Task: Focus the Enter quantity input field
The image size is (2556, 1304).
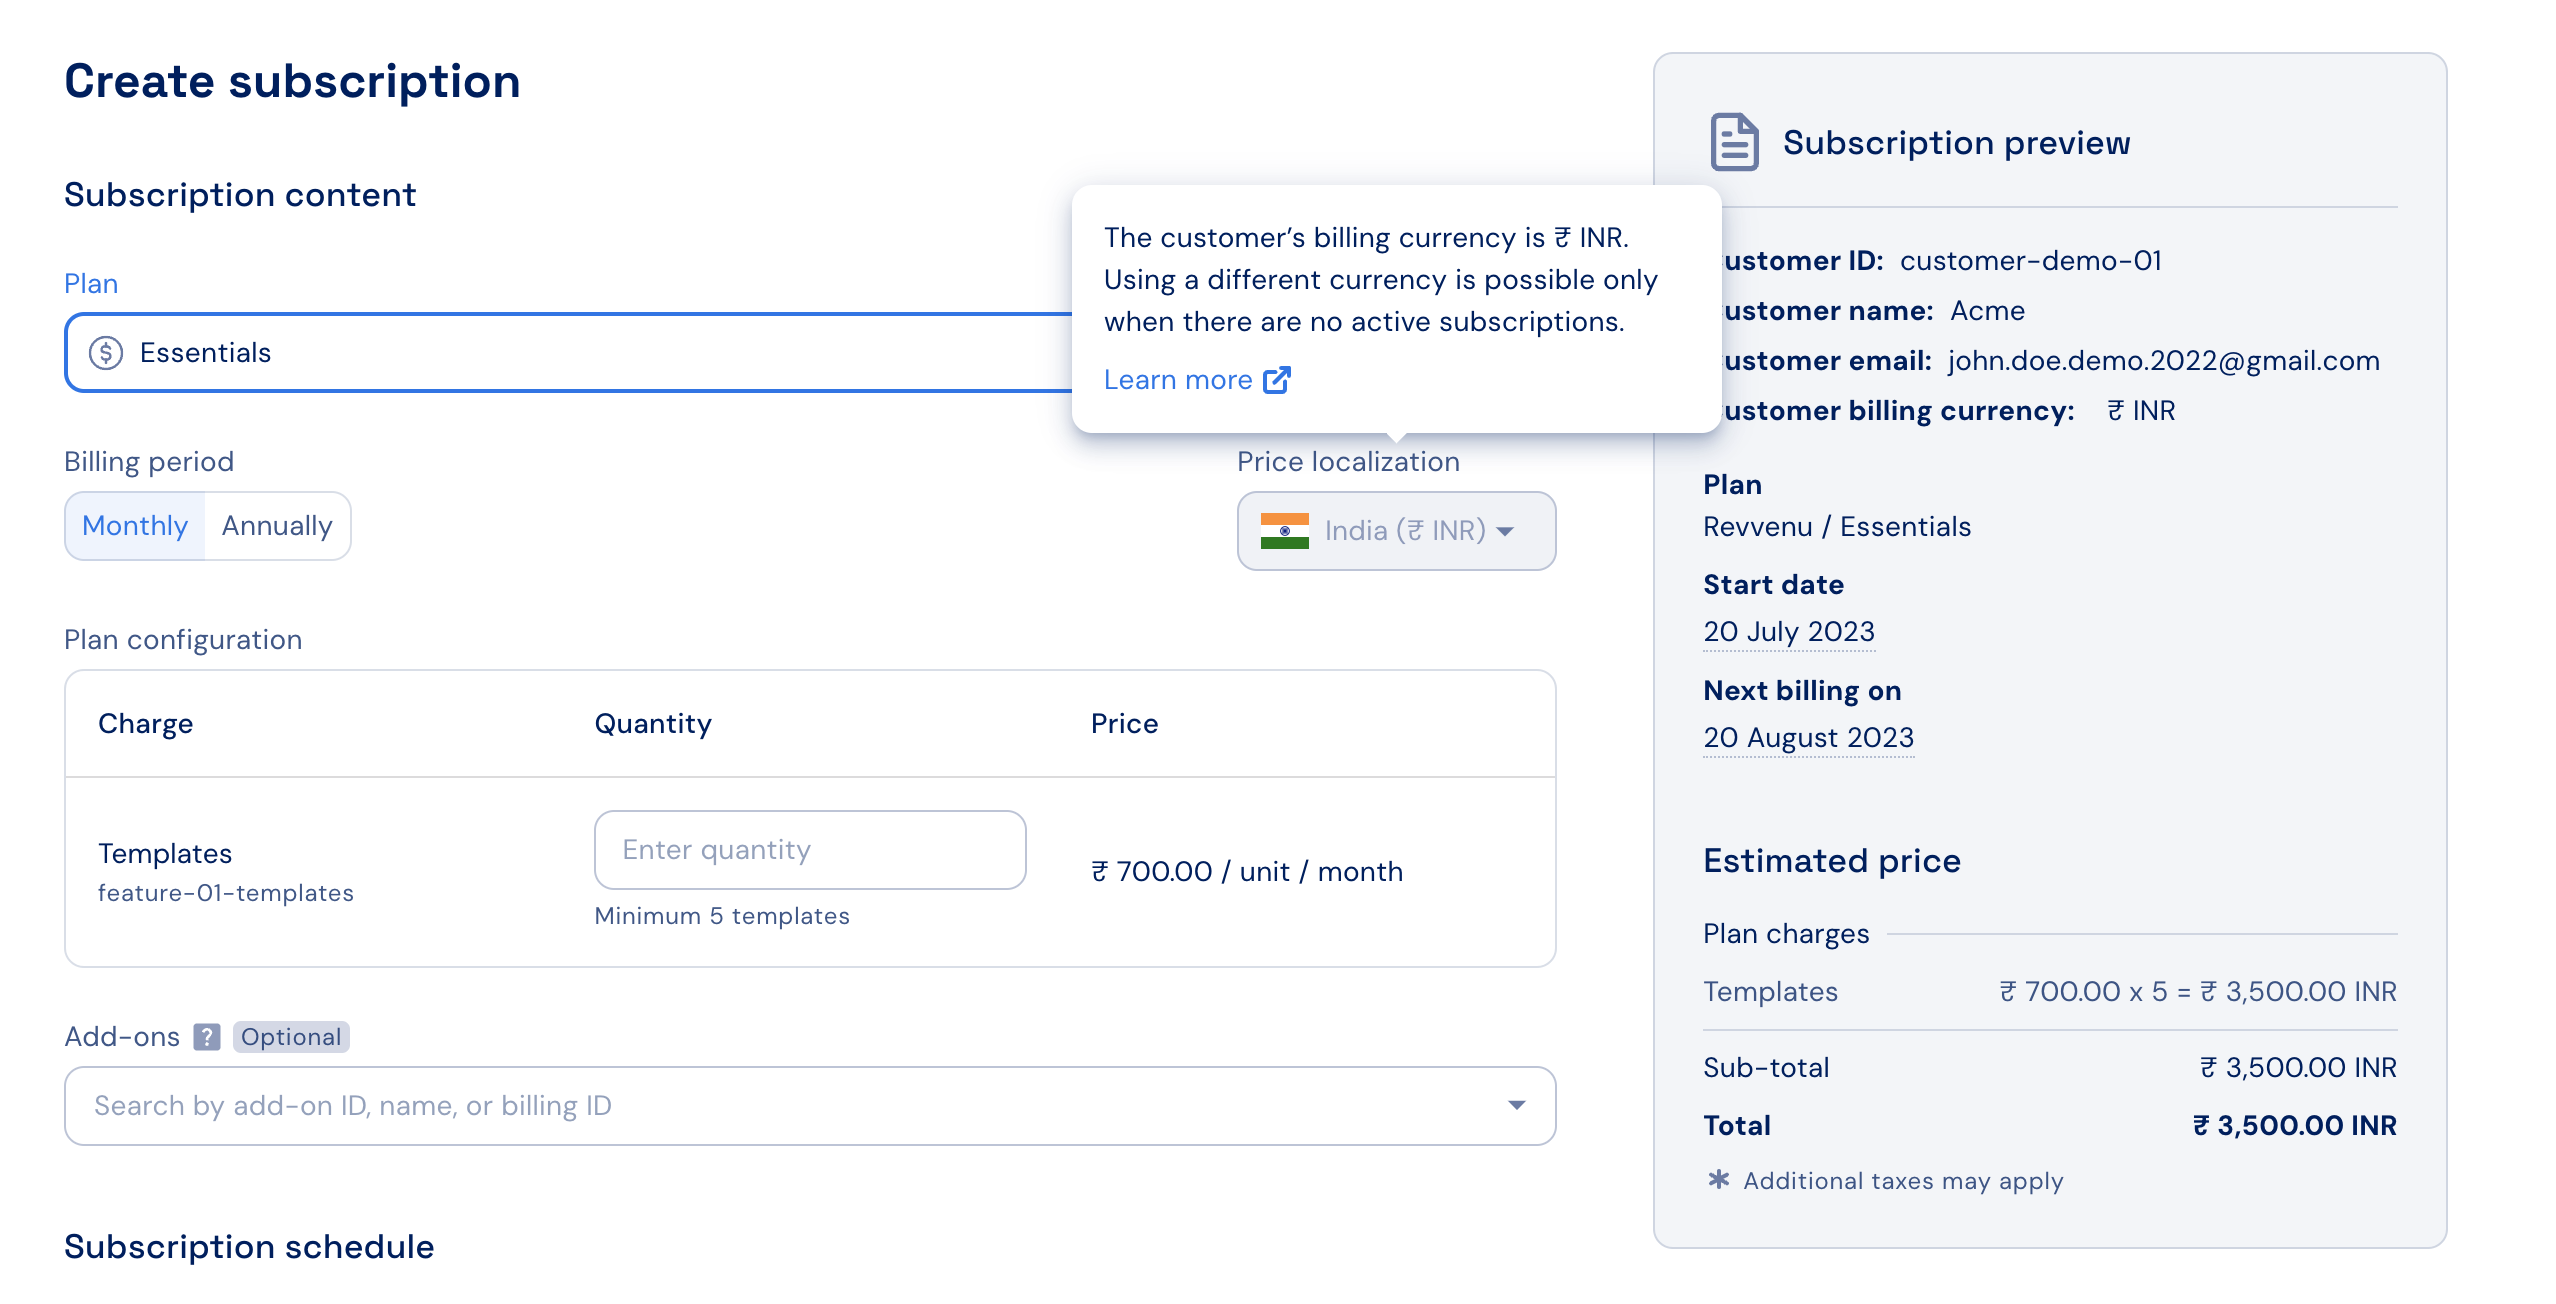Action: pyautogui.click(x=810, y=850)
